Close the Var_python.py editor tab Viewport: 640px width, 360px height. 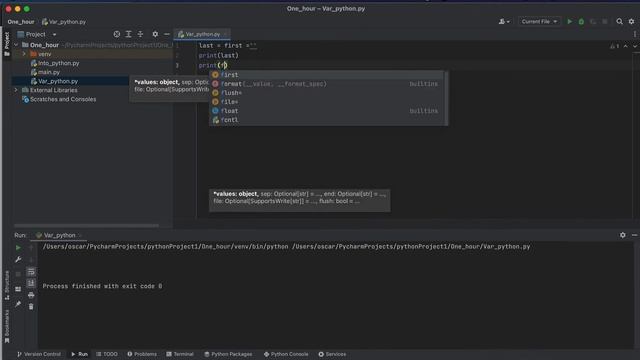tap(225, 34)
